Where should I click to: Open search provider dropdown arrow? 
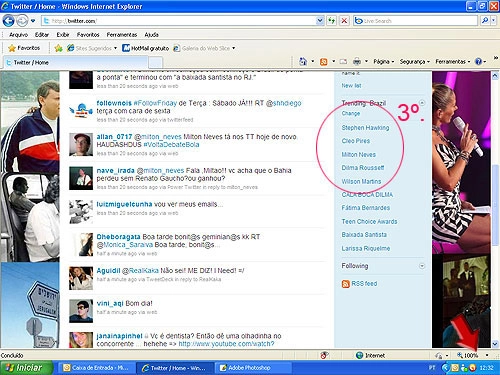tap(494, 21)
